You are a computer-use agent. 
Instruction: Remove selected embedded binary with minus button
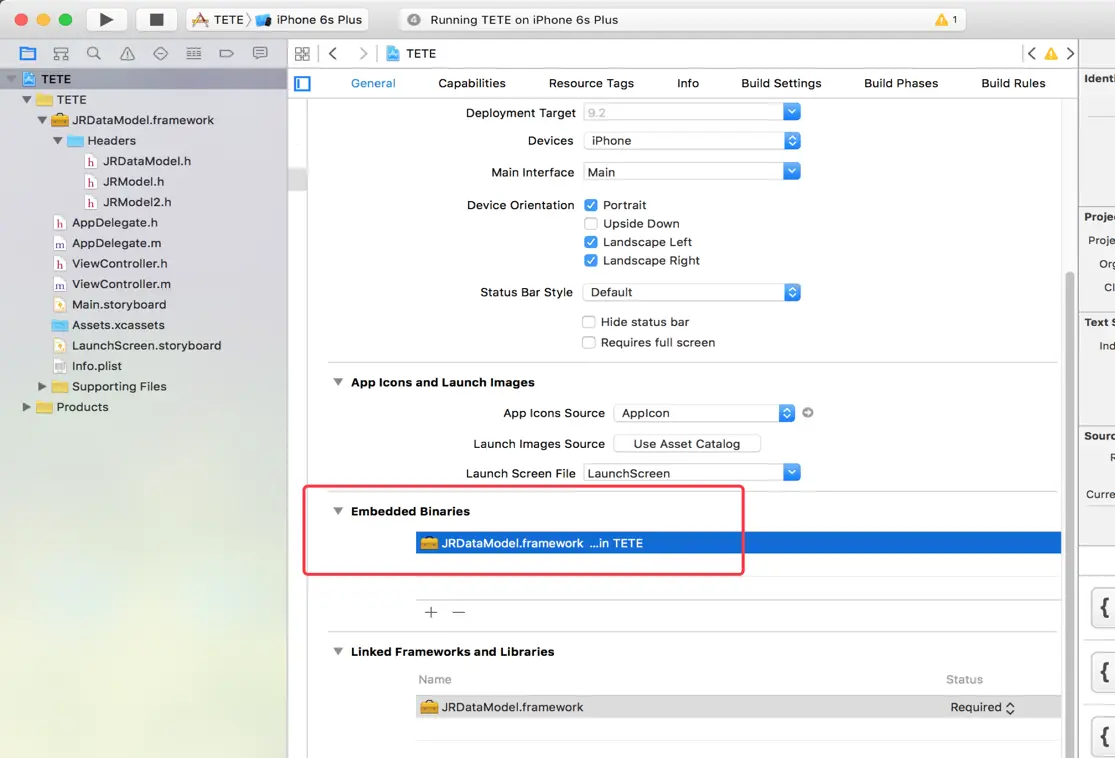459,612
